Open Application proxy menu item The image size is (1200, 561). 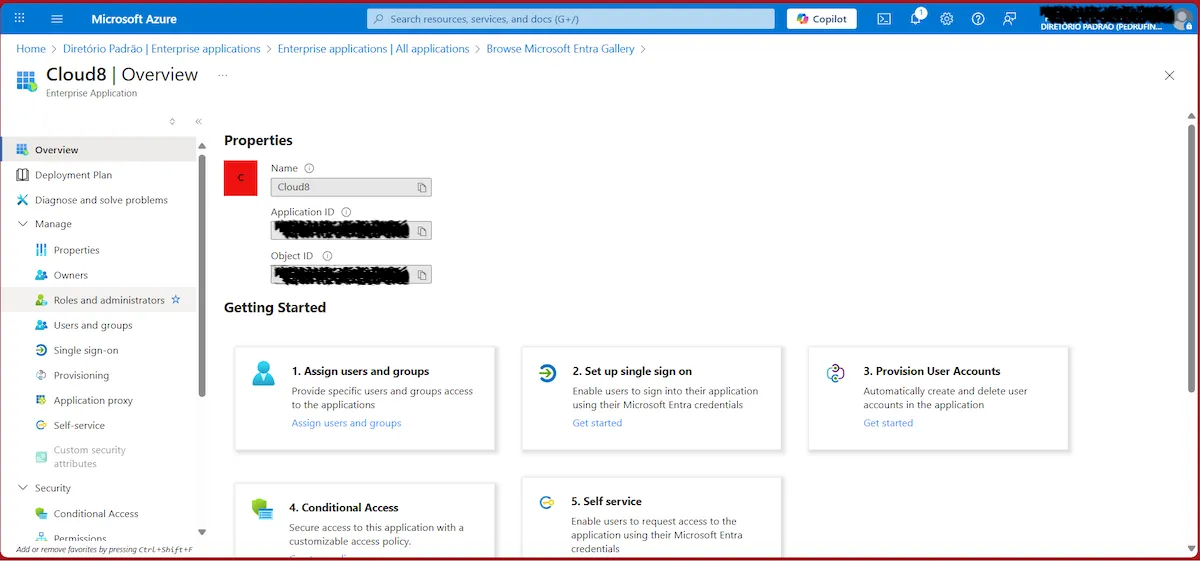[x=93, y=400]
